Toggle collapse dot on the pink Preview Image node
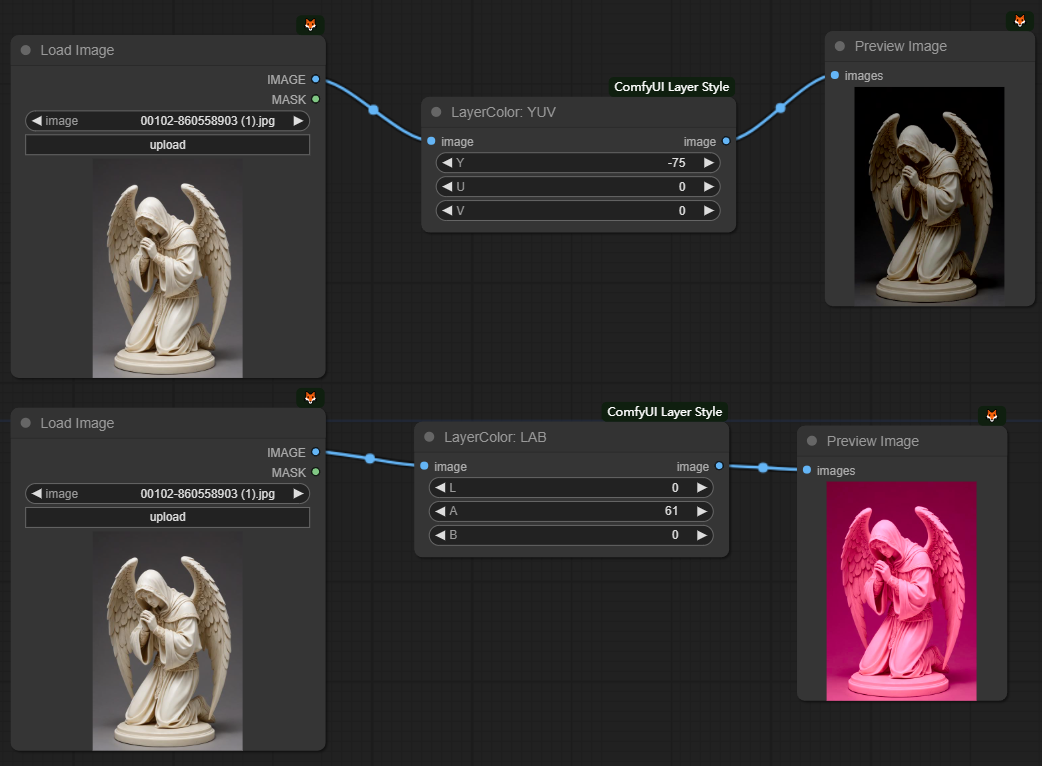The width and height of the screenshot is (1042, 766). click(x=812, y=441)
